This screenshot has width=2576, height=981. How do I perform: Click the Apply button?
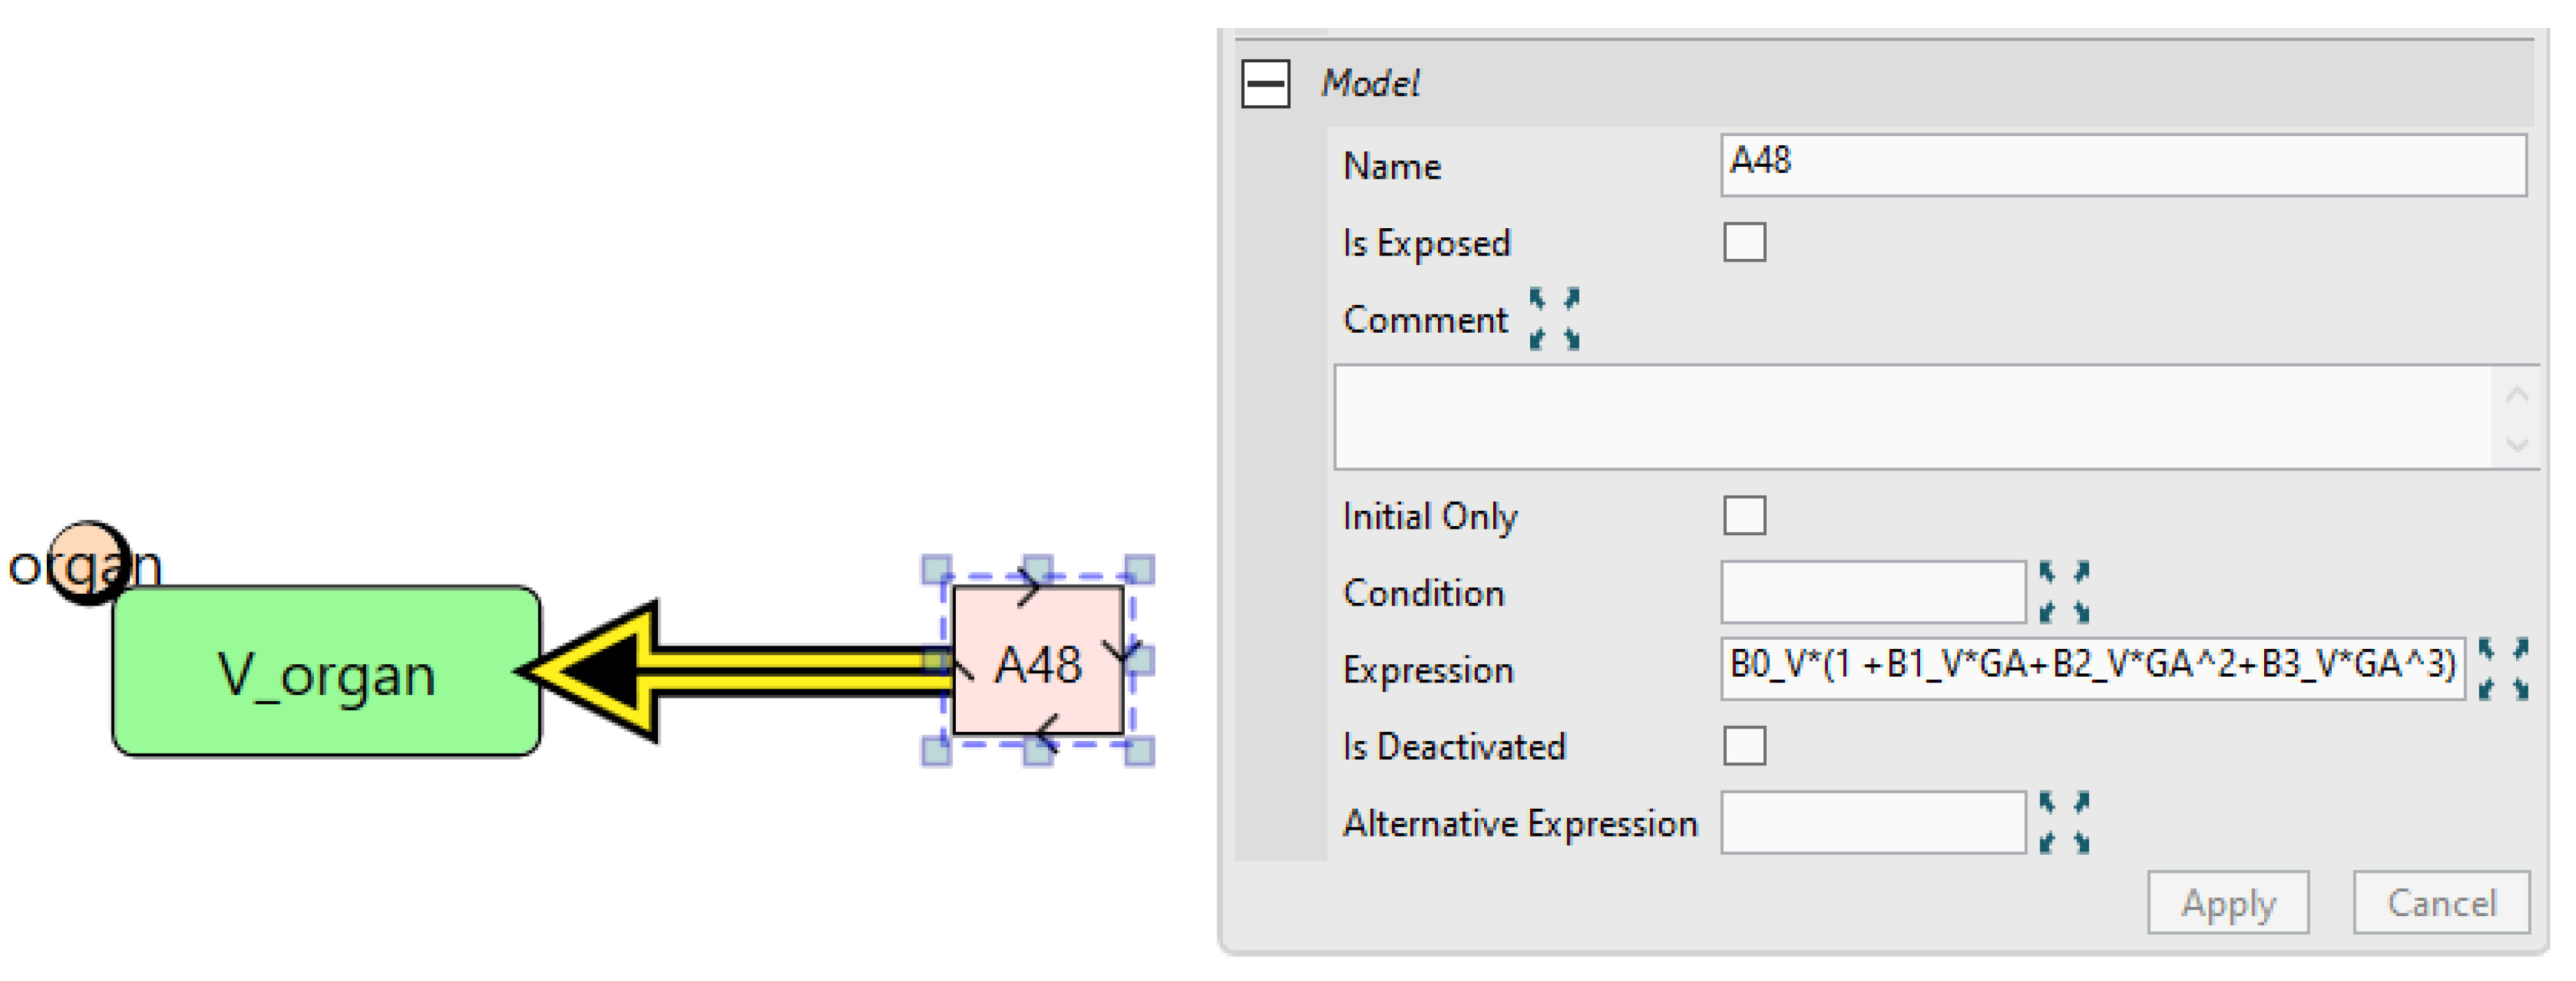pos(2227,902)
